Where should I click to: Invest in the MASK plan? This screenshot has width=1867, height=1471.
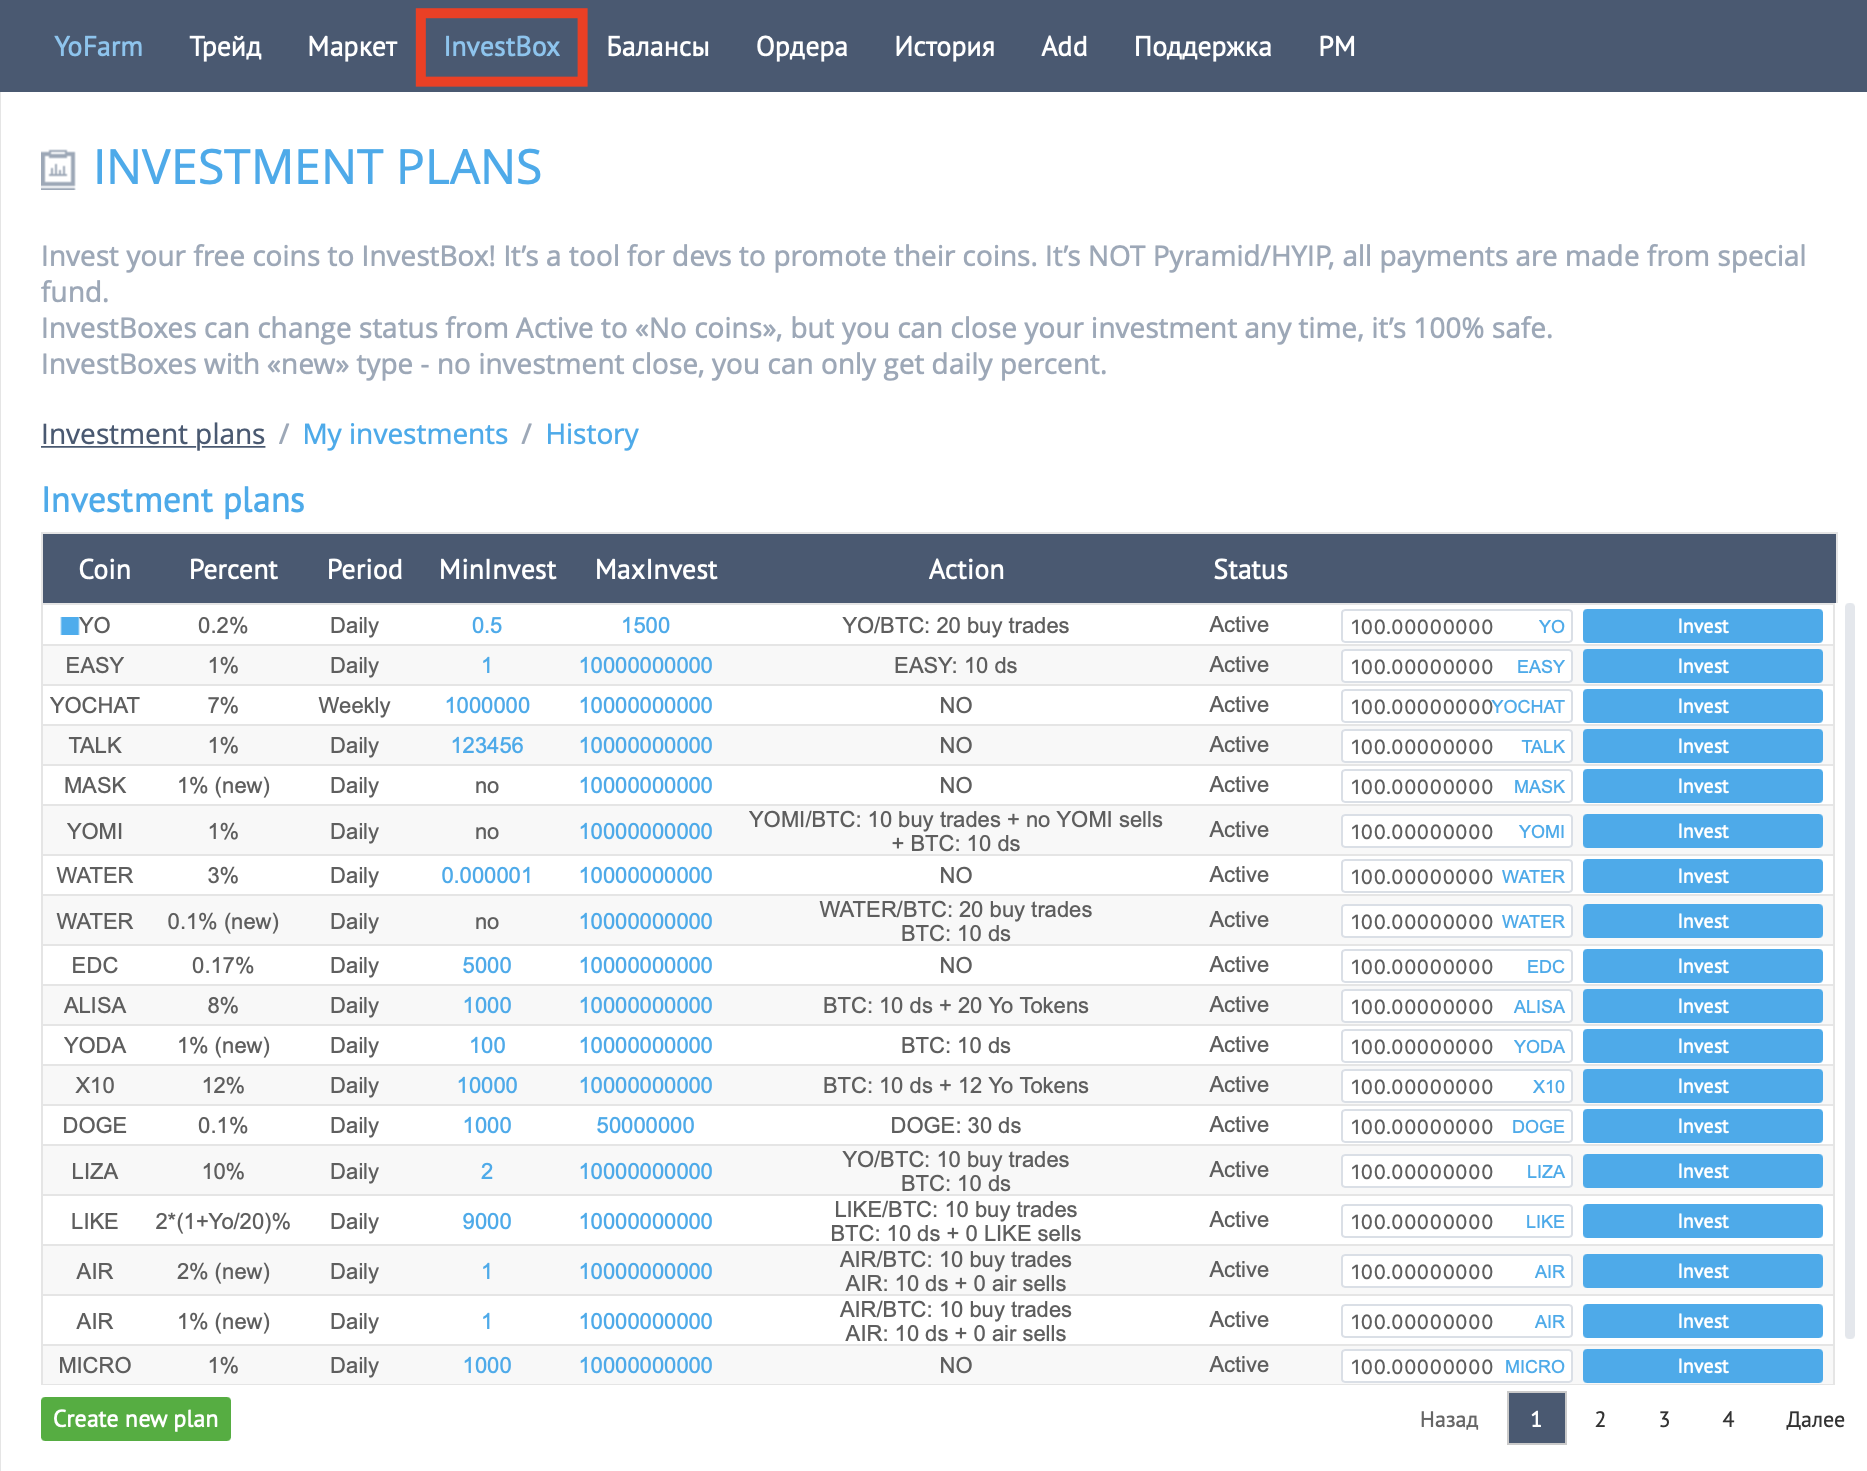tap(1702, 786)
